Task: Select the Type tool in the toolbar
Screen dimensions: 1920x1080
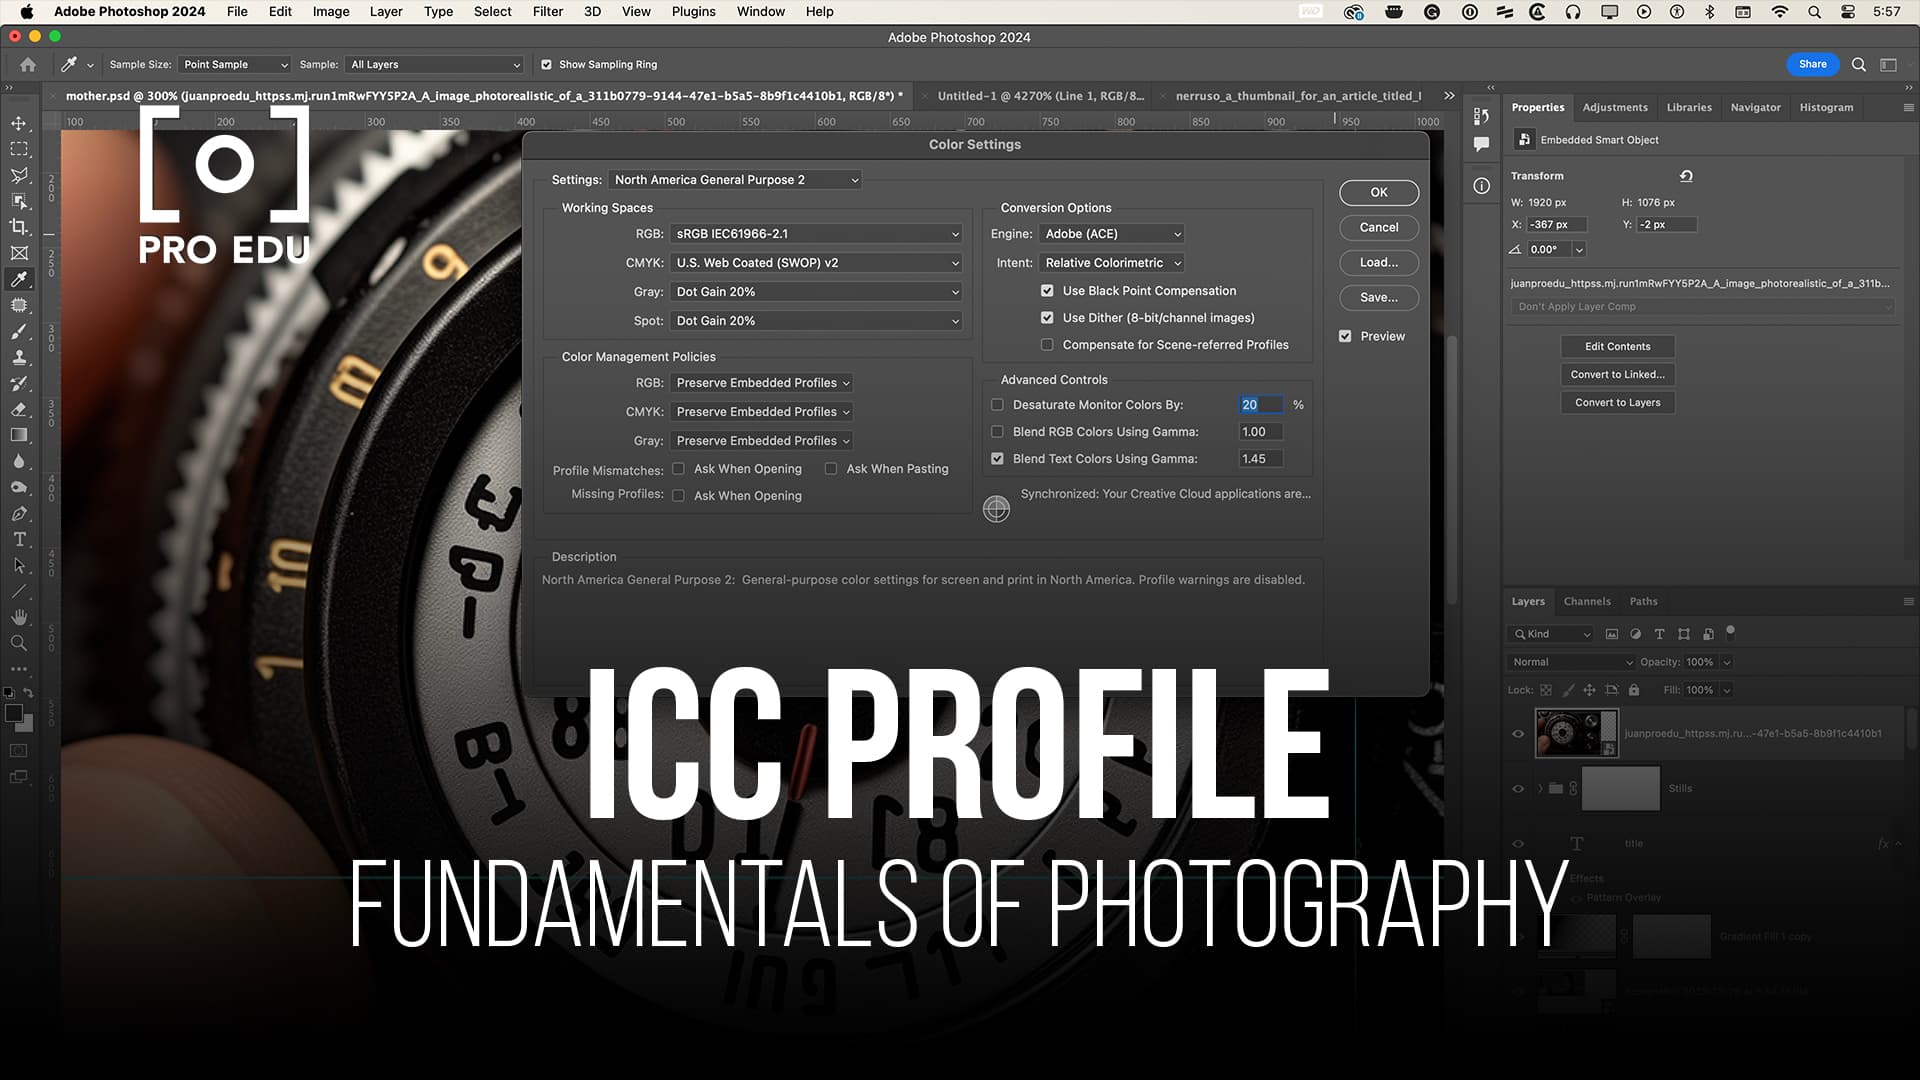Action: [x=19, y=539]
